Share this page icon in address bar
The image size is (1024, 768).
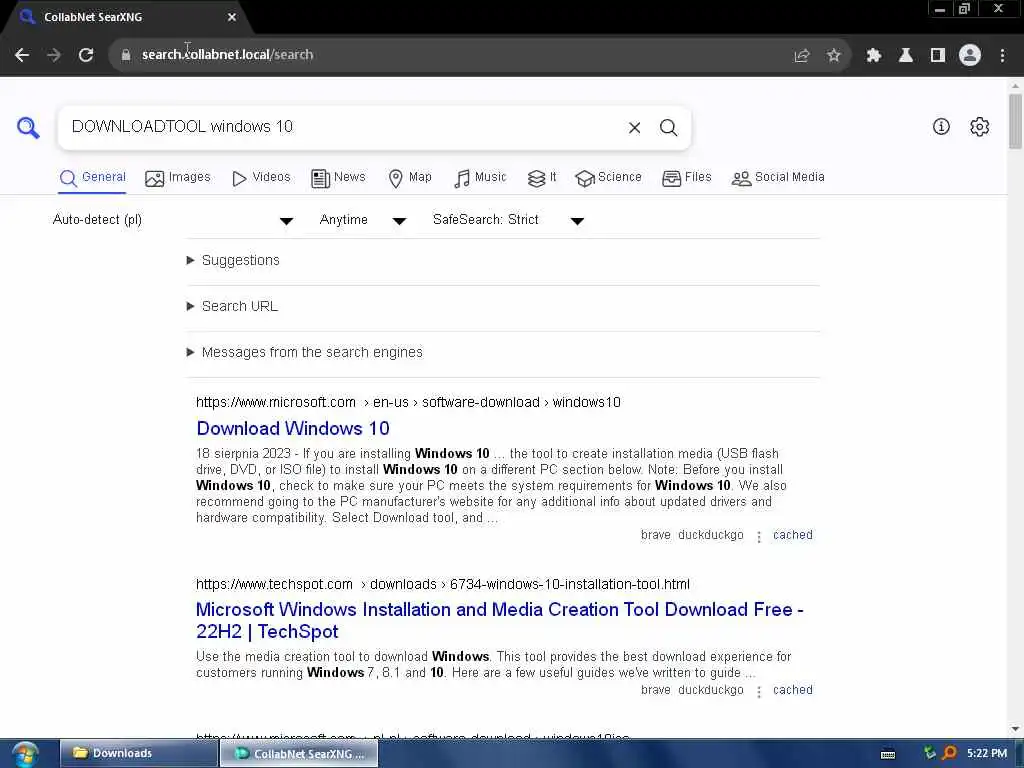point(801,56)
